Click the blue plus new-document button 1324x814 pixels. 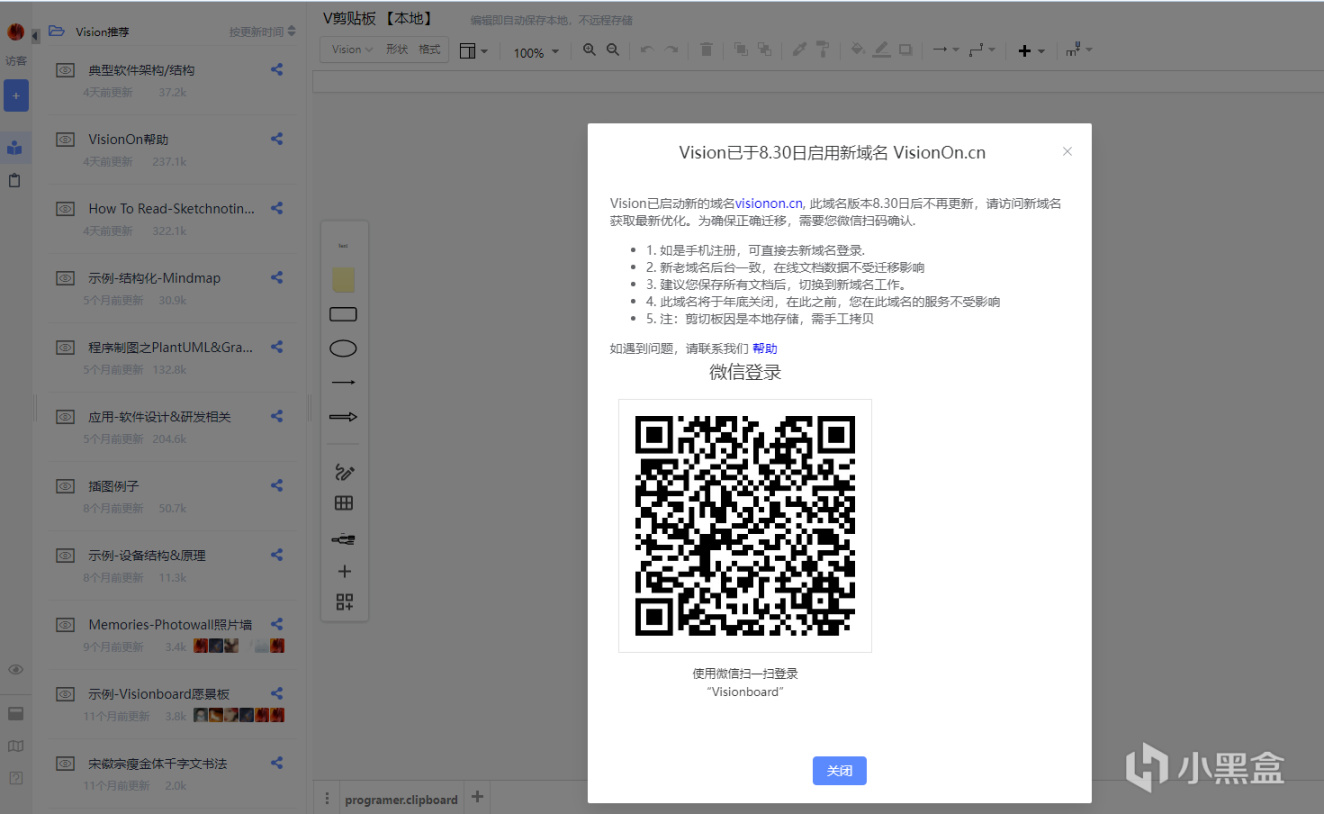click(16, 95)
